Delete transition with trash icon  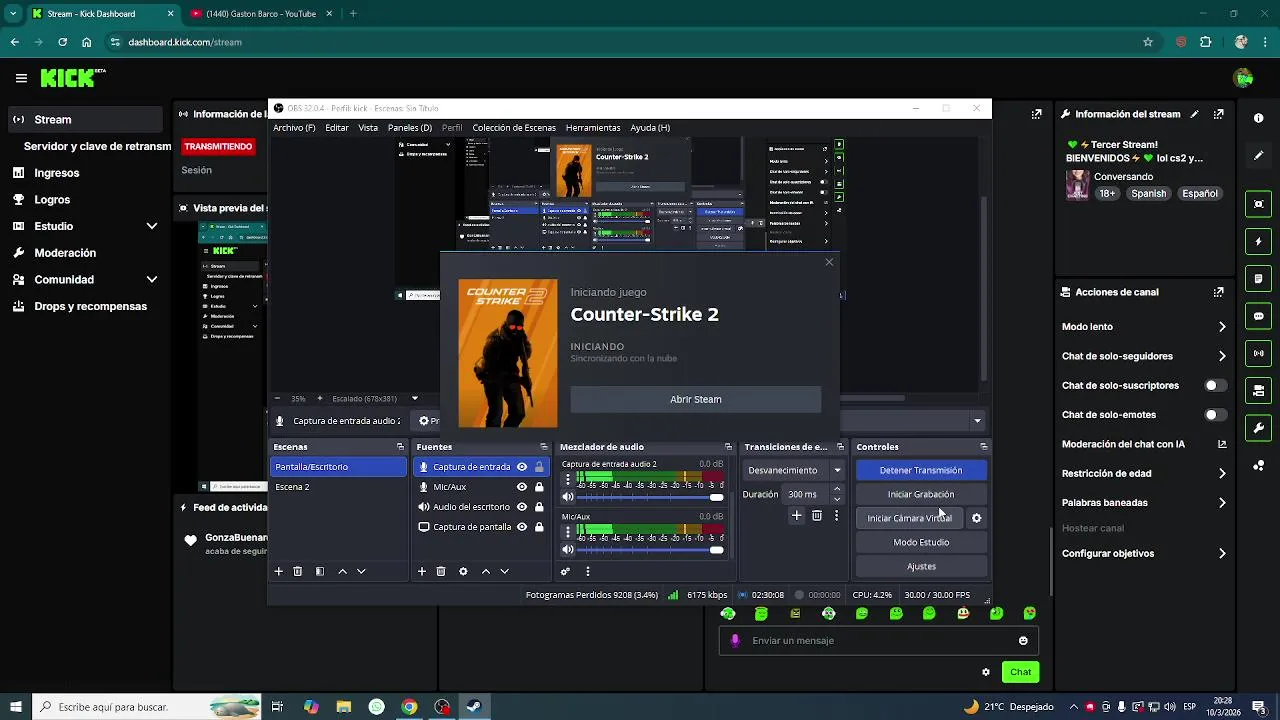pyautogui.click(x=817, y=515)
